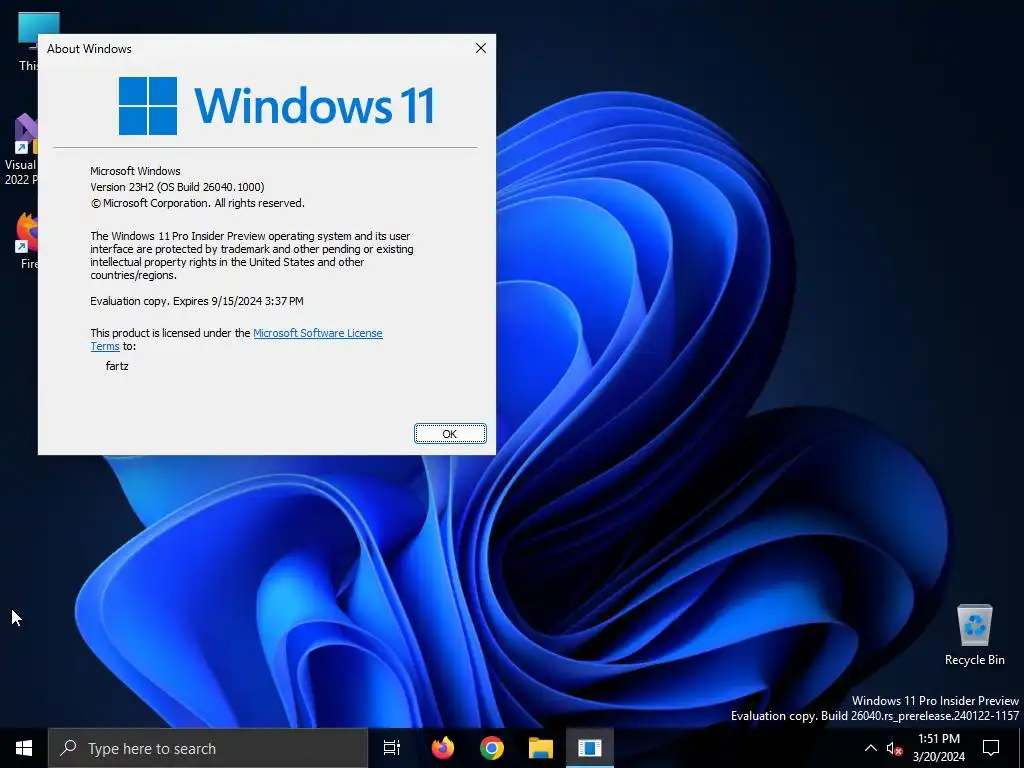
Task: Click the Type here to search box
Action: [x=208, y=748]
